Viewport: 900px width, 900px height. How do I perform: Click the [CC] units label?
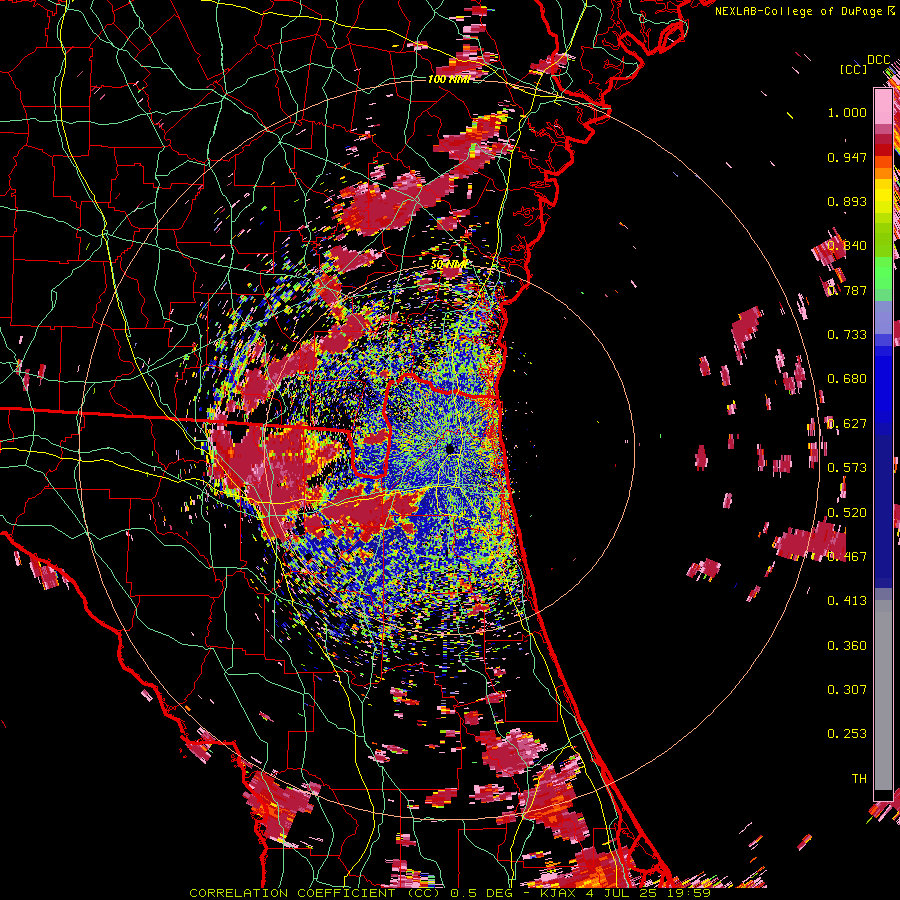pyautogui.click(x=853, y=69)
